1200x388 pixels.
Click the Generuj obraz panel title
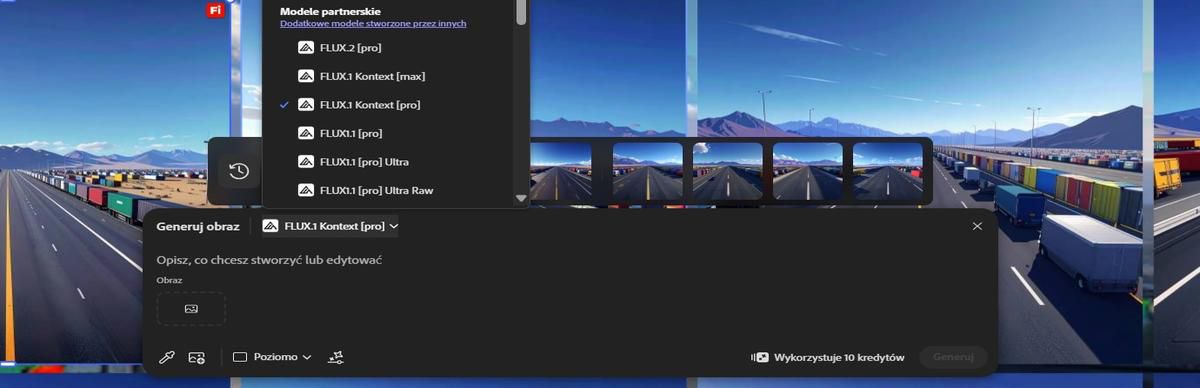click(x=198, y=226)
